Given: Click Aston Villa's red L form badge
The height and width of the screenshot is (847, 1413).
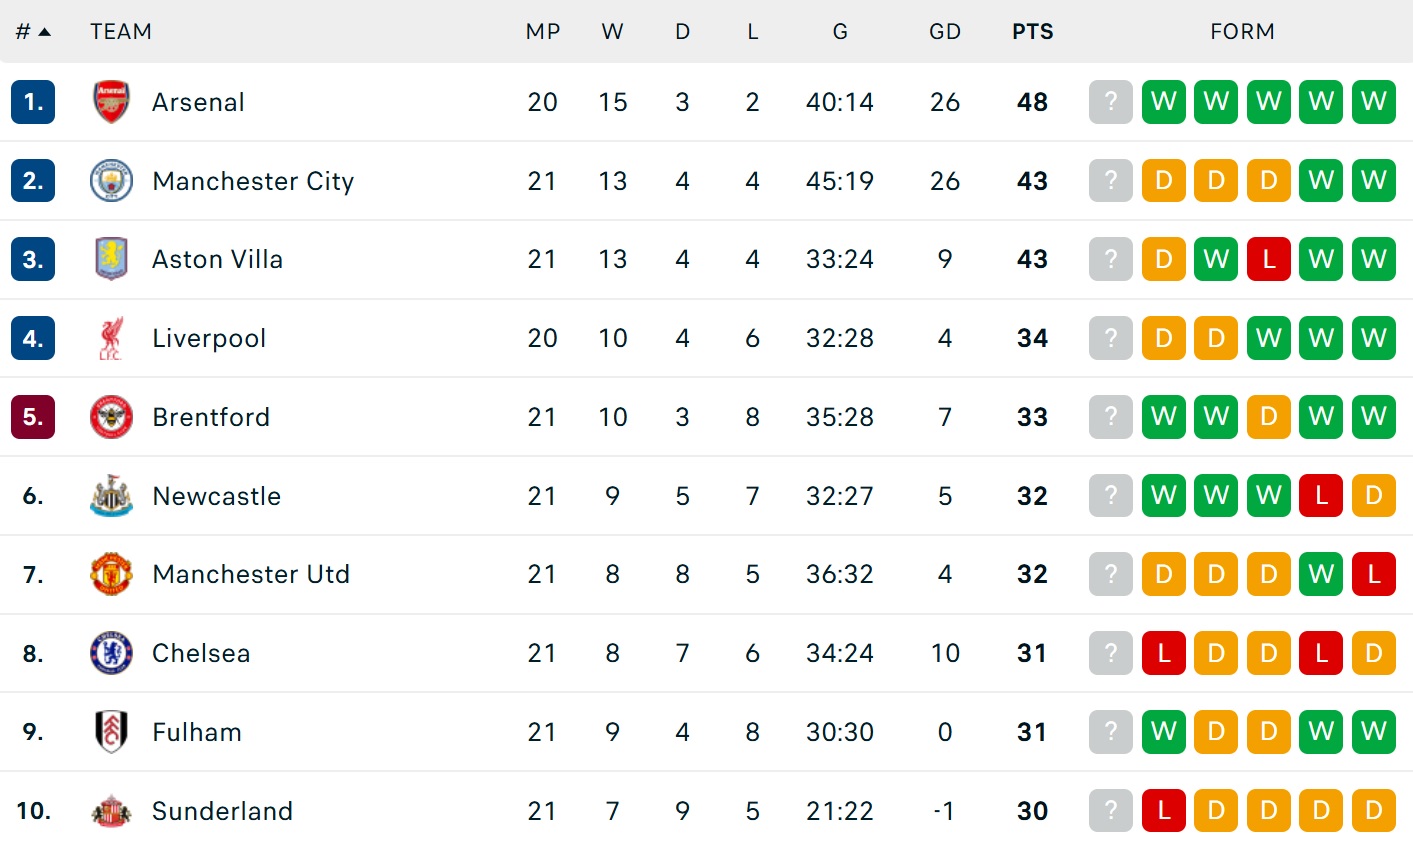Looking at the screenshot, I should [1268, 259].
